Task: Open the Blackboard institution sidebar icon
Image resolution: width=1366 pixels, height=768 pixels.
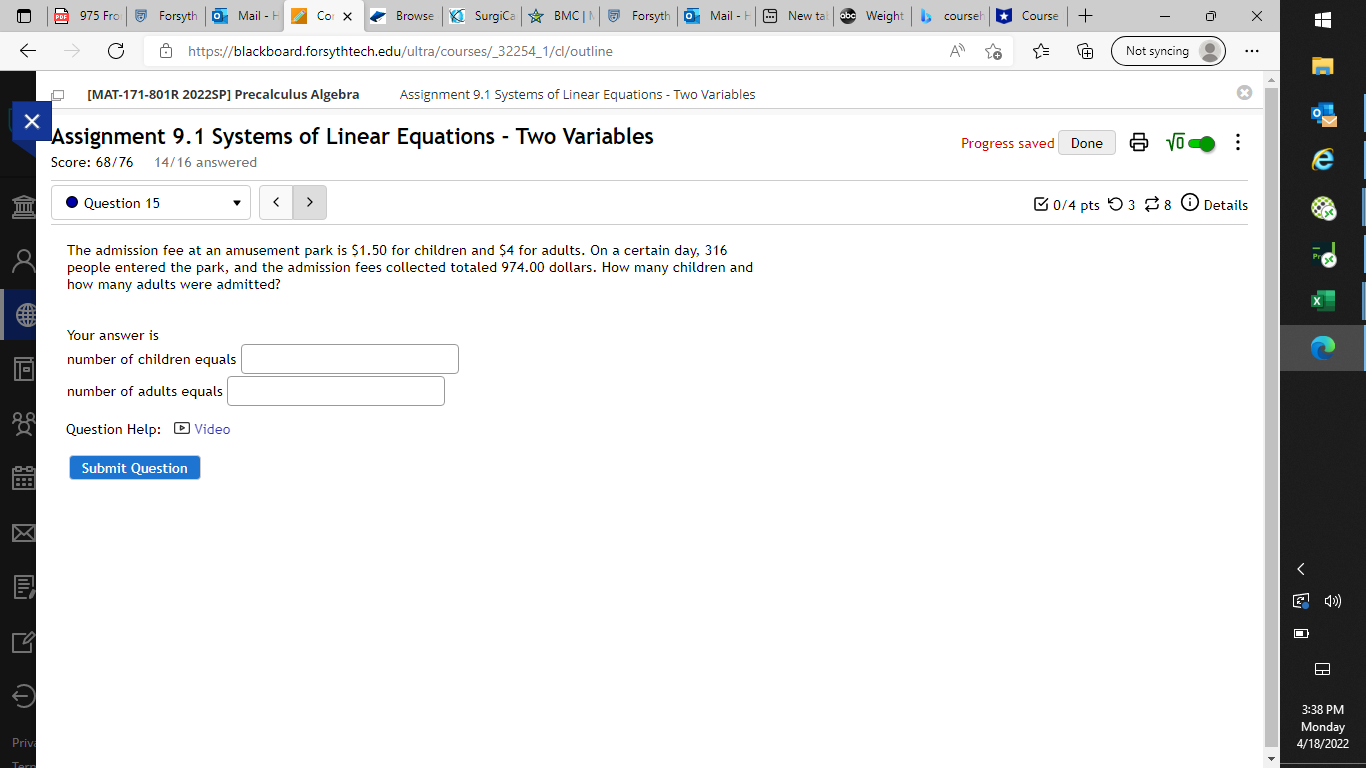Action: coord(22,208)
